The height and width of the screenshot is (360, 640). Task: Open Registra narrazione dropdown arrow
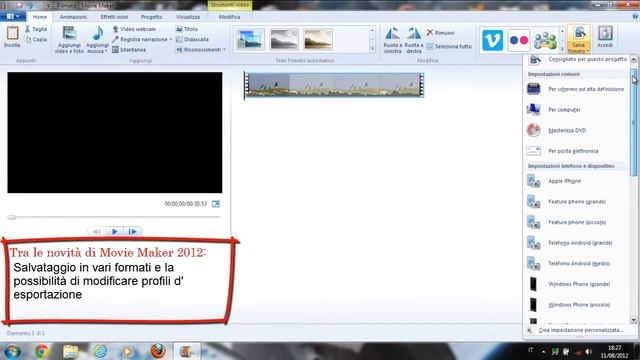(x=171, y=40)
